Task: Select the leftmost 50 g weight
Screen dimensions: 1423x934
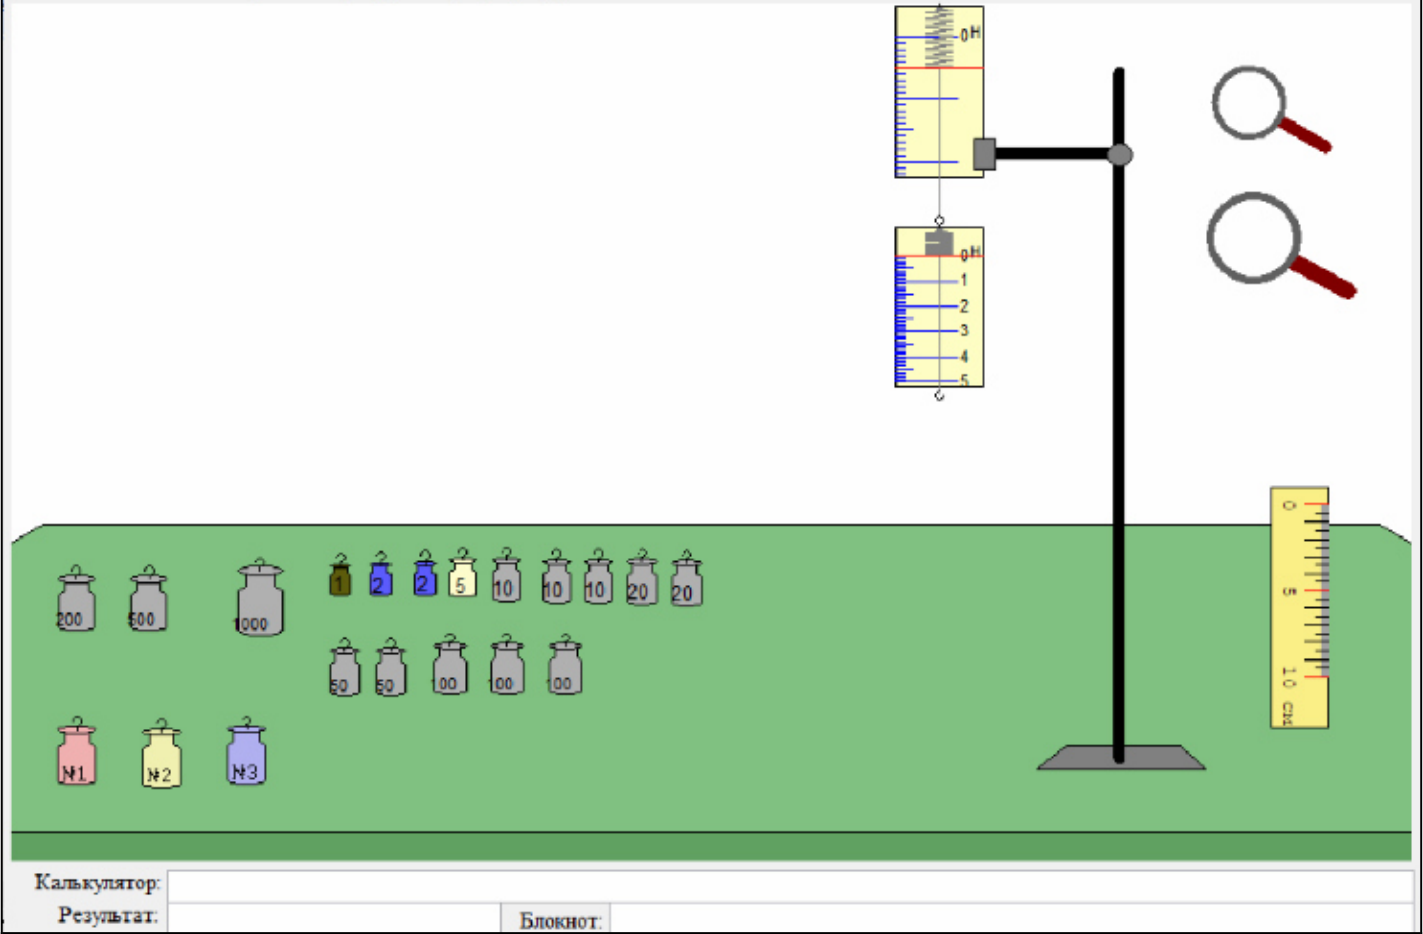Action: (x=344, y=667)
